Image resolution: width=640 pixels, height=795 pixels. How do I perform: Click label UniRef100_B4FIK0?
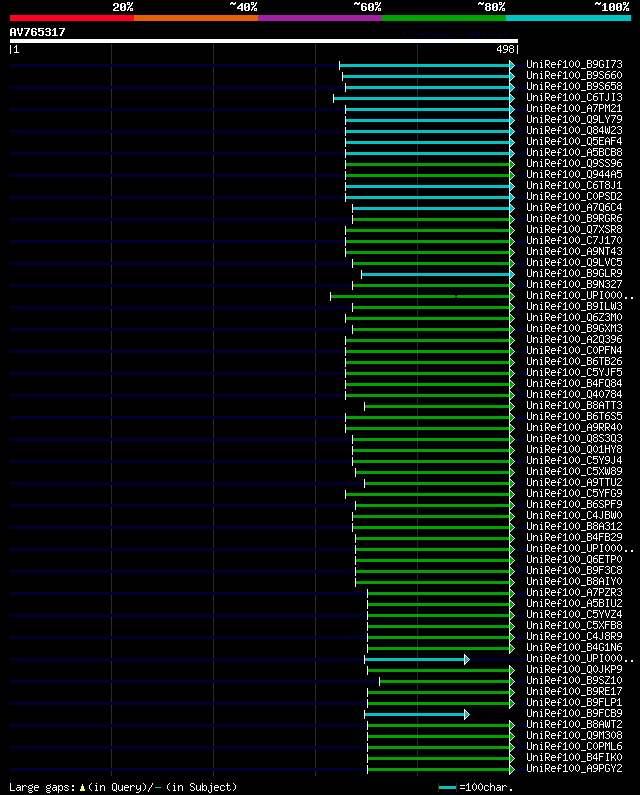coord(574,757)
